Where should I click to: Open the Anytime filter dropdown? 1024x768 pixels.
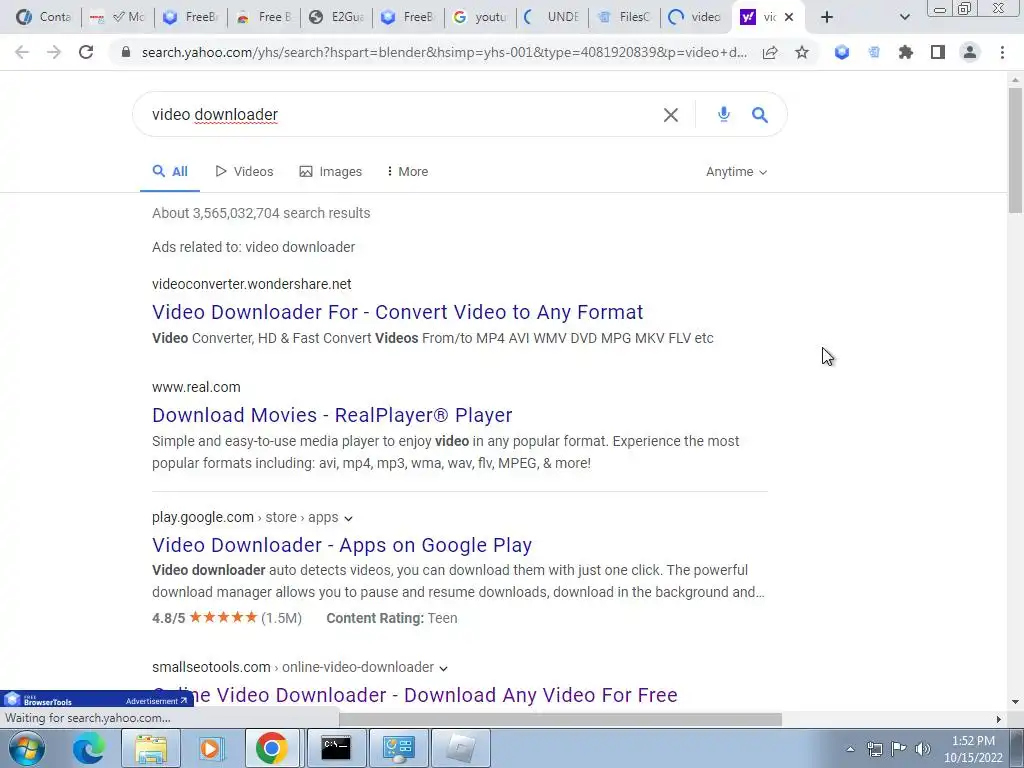[x=736, y=172]
